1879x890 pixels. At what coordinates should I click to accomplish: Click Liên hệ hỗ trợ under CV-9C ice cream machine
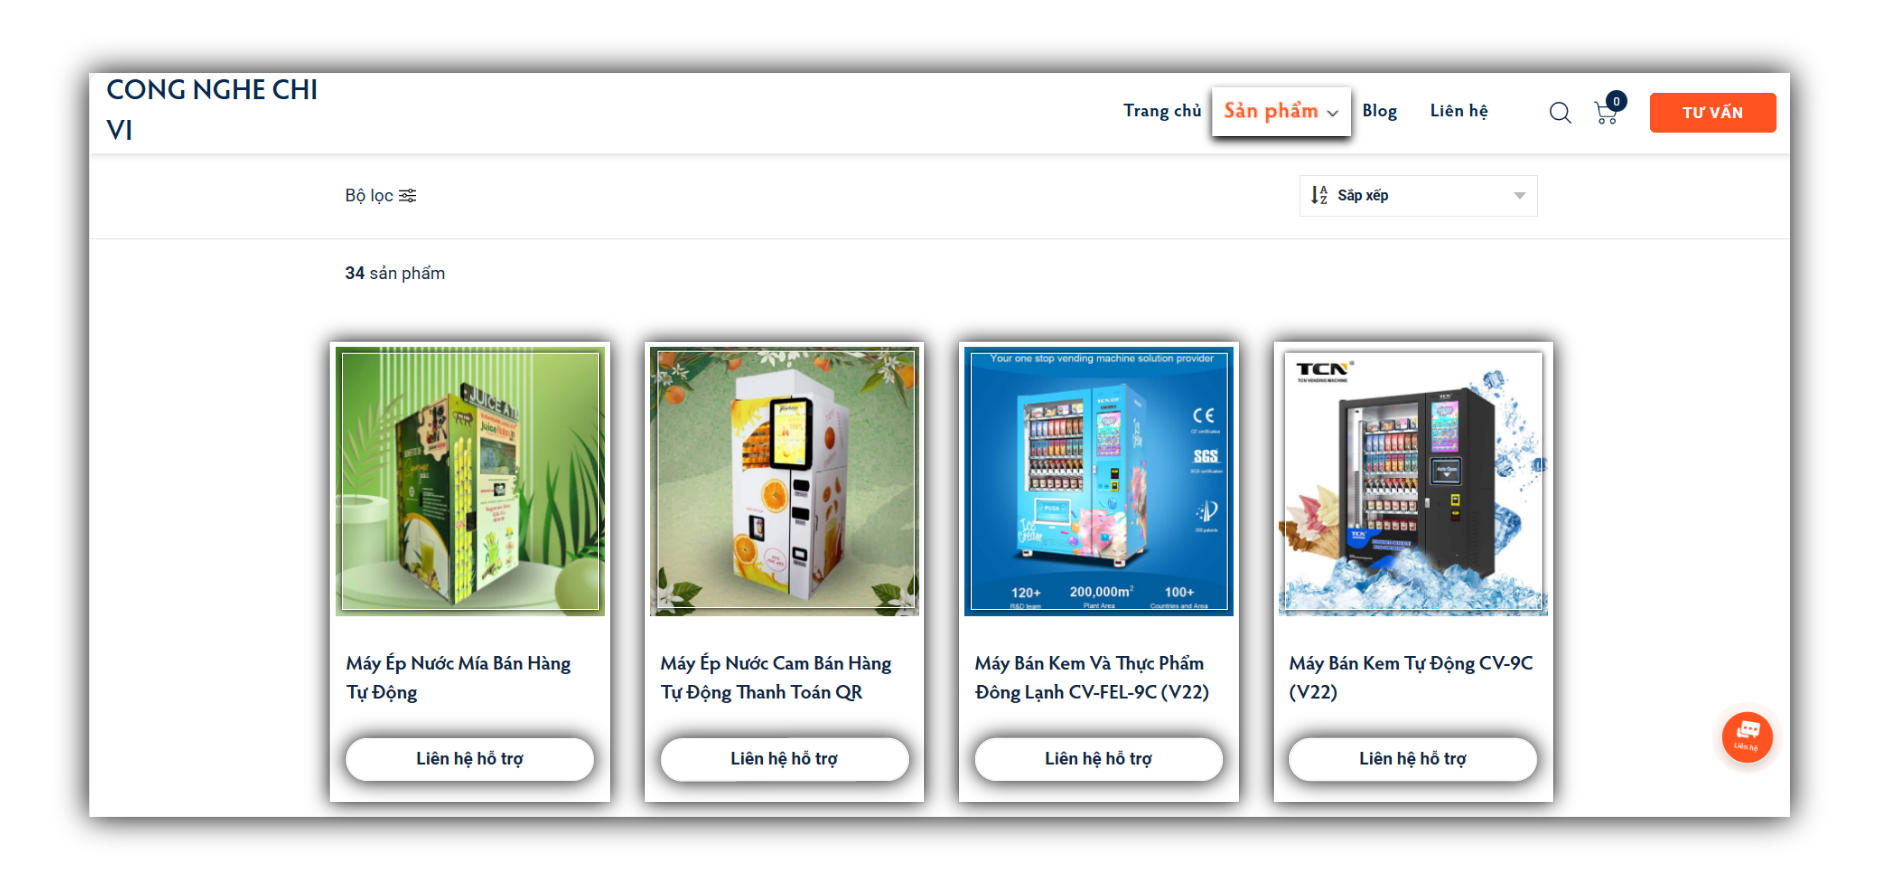1412,759
